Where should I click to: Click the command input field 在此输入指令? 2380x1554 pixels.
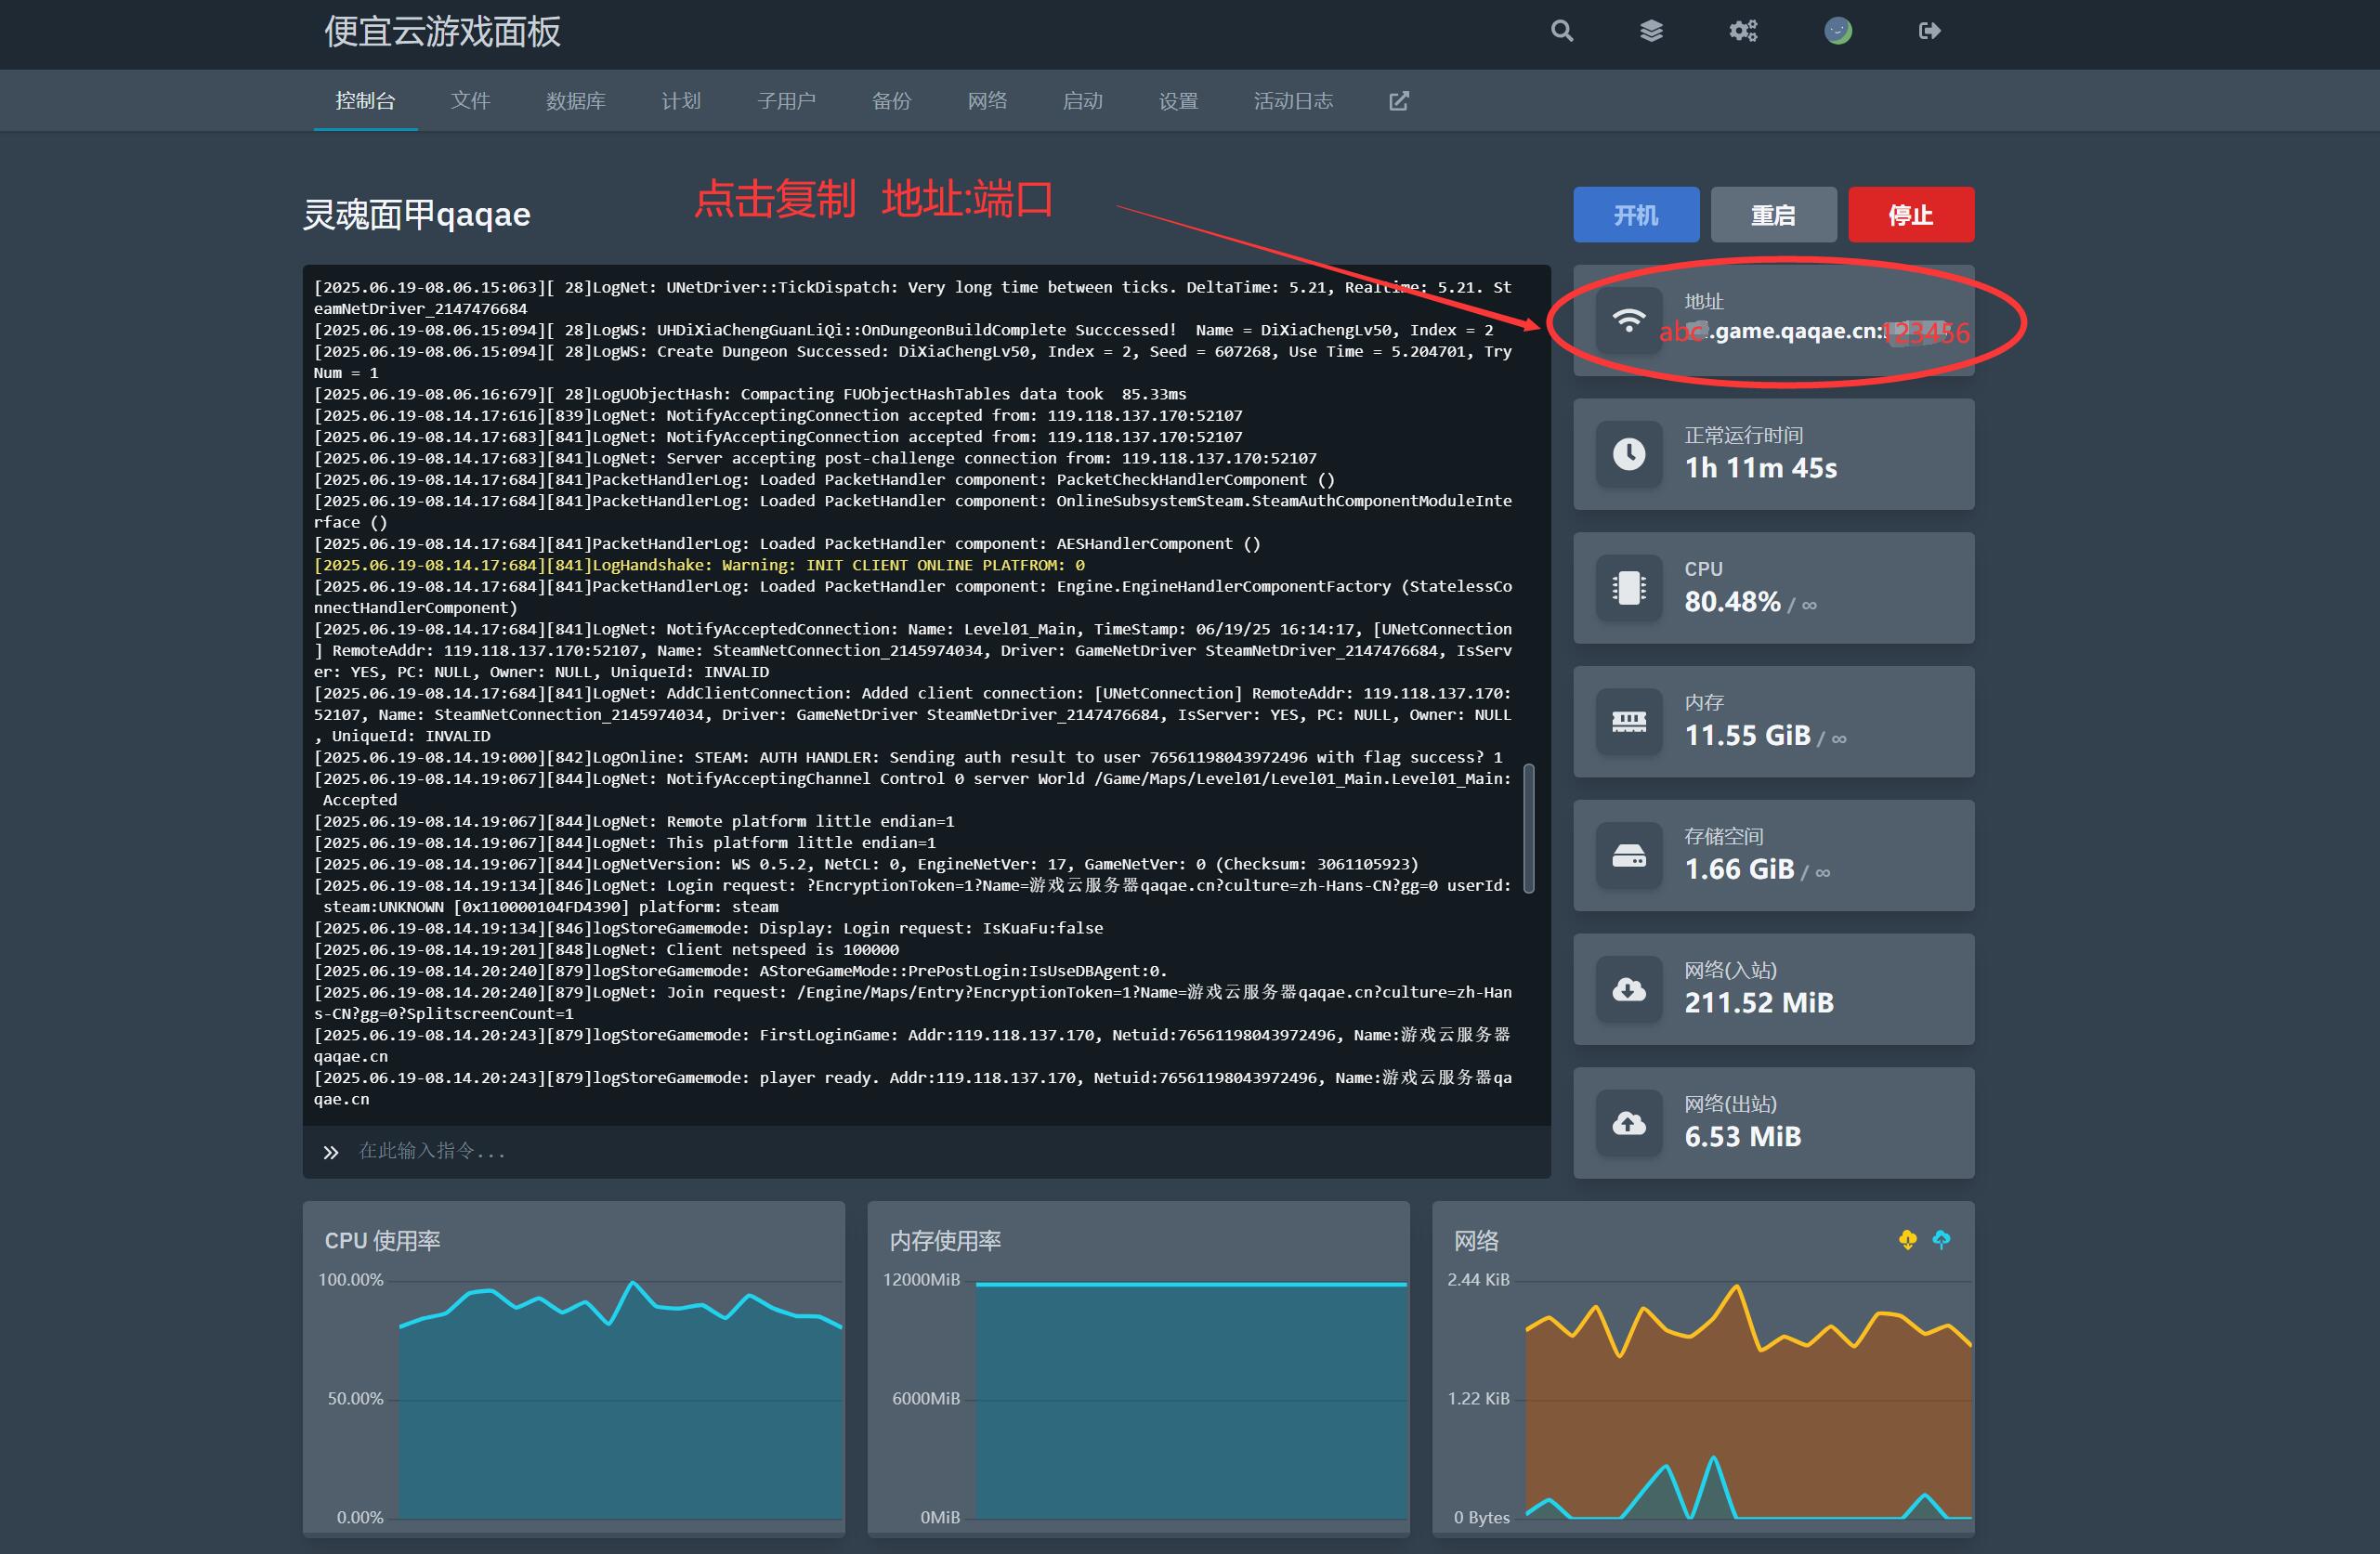pos(927,1152)
